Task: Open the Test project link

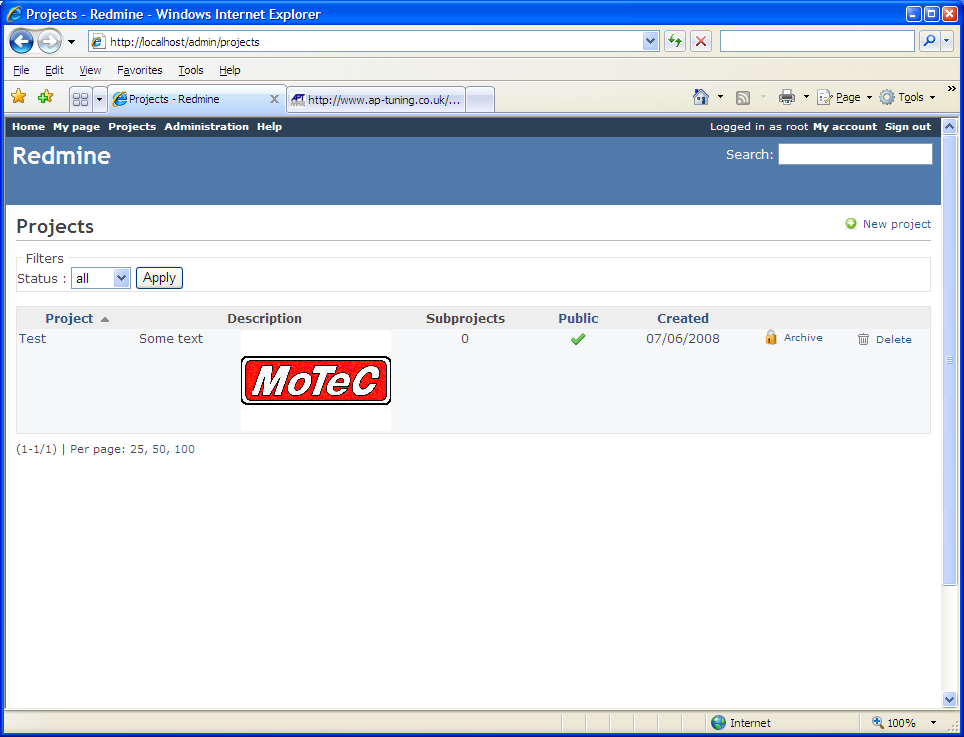Action: tap(33, 339)
